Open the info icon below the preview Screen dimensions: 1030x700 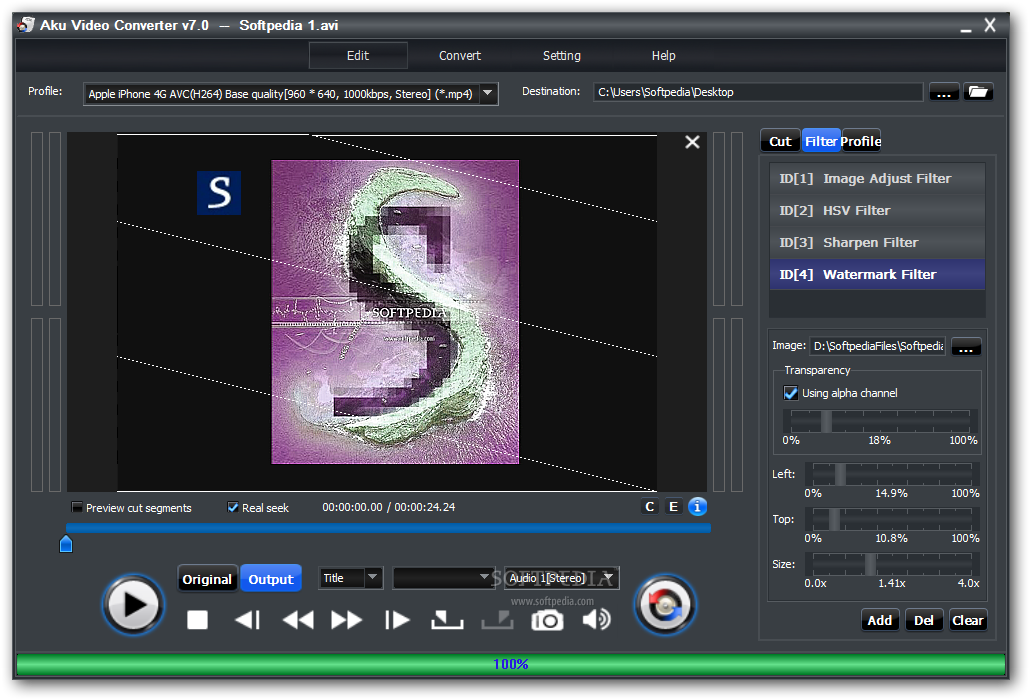[x=697, y=506]
